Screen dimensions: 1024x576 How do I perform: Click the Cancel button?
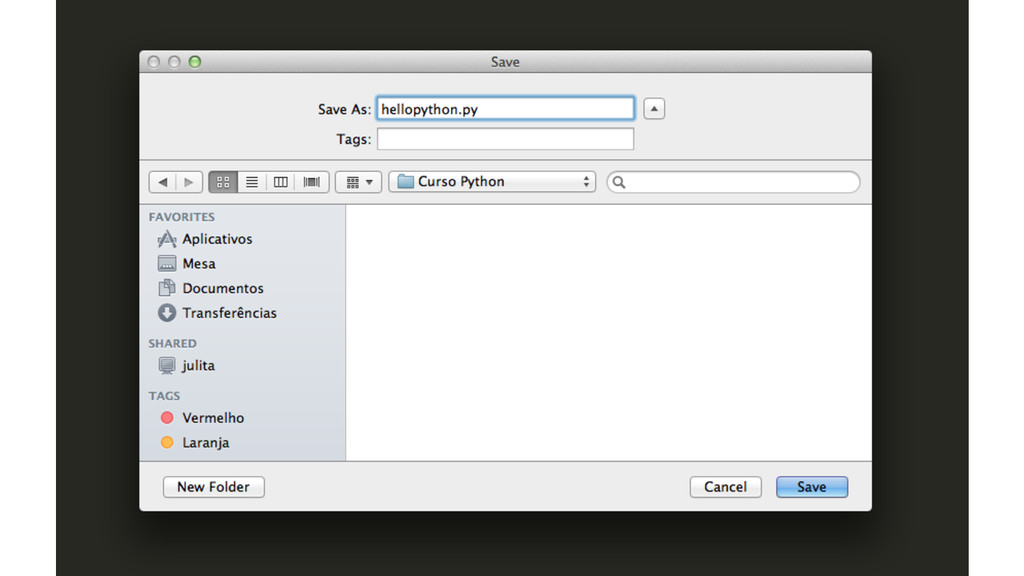726,487
